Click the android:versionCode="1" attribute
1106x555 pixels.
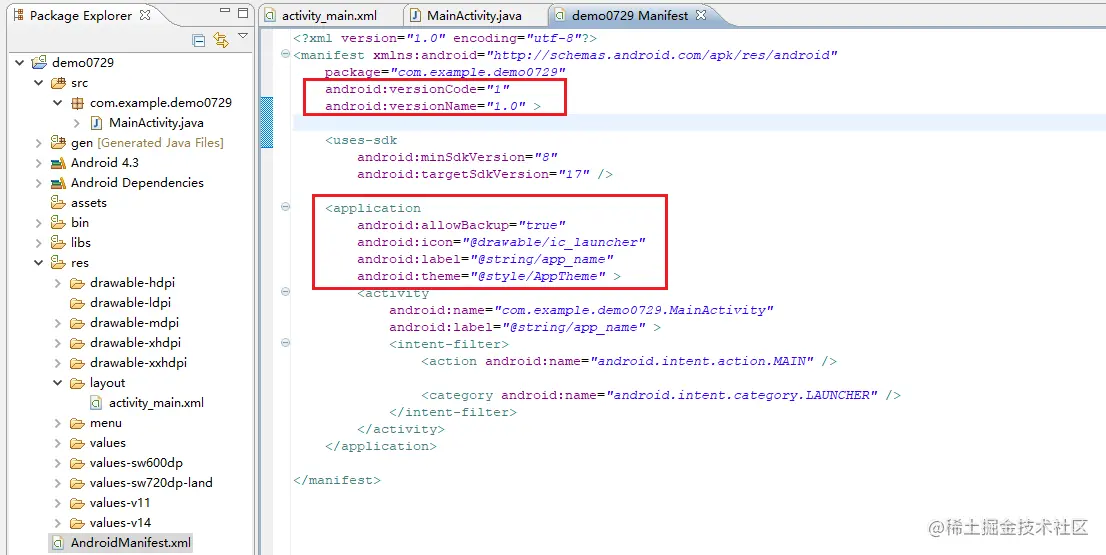pos(418,90)
